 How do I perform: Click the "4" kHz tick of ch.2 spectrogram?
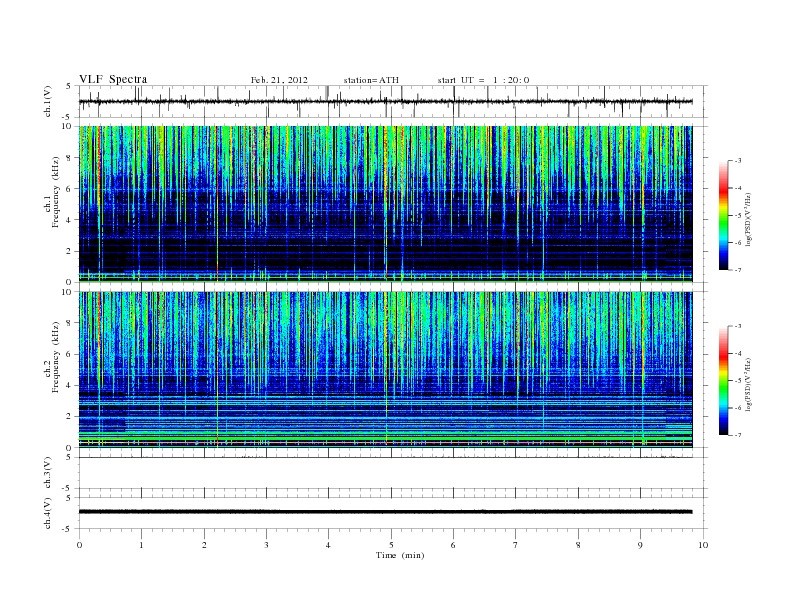[70, 386]
